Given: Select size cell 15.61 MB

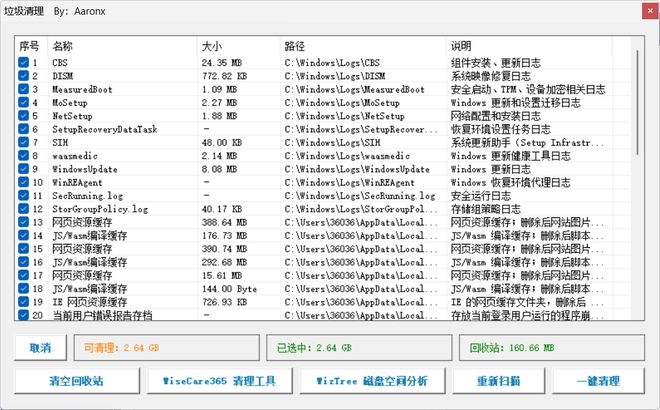Looking at the screenshot, I should pyautogui.click(x=221, y=276).
